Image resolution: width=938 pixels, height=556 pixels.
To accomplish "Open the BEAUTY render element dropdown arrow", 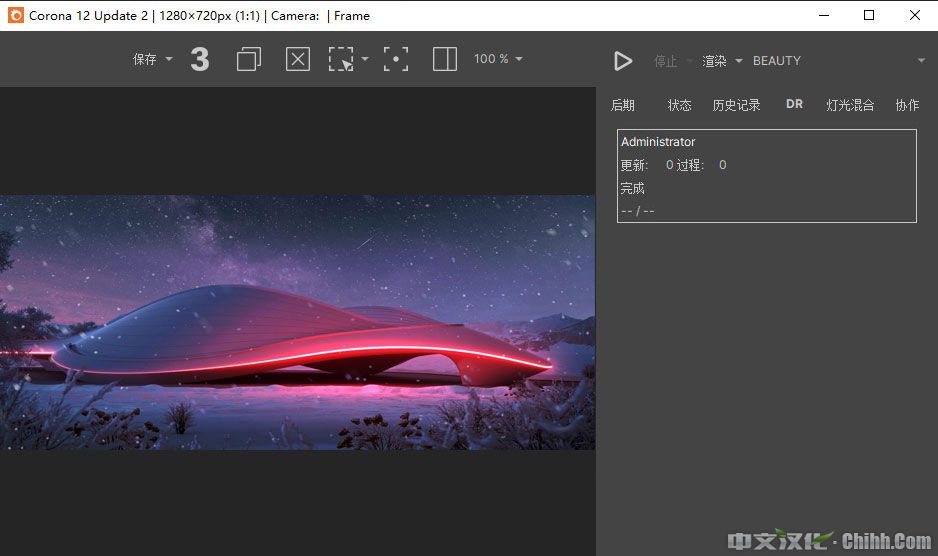I will [921, 61].
